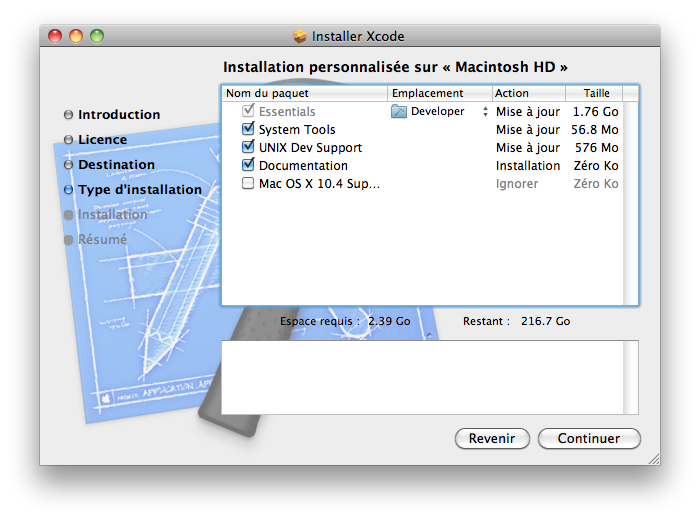This screenshot has height=520, width=700.
Task: Click the Continuer button
Action: coord(589,438)
